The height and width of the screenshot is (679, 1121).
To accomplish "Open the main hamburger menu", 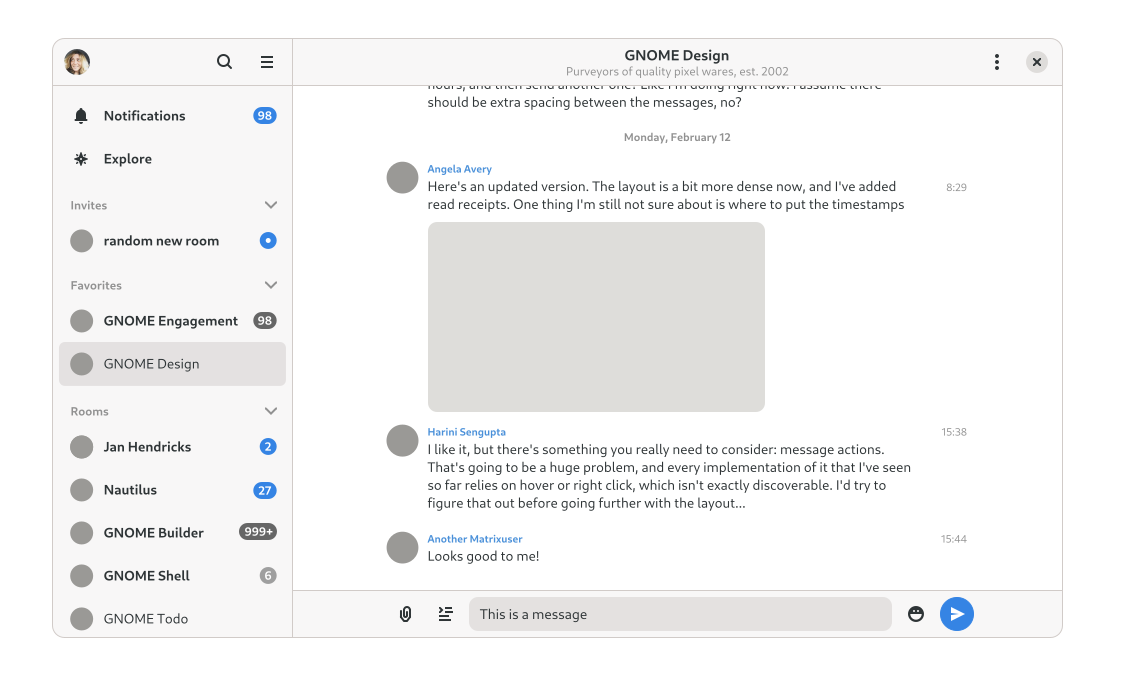I will [267, 61].
